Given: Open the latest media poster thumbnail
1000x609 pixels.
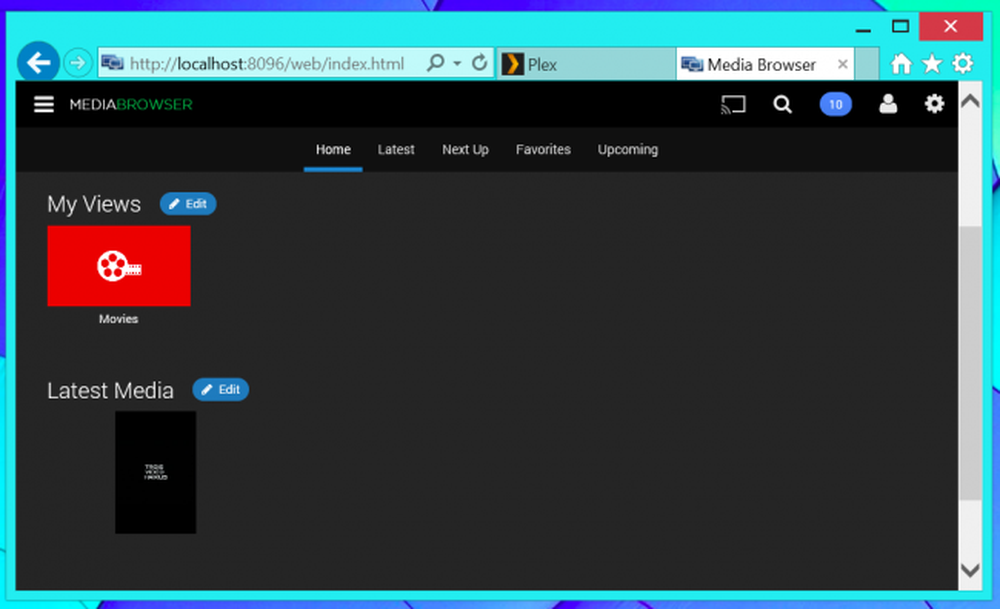Looking at the screenshot, I should point(156,473).
